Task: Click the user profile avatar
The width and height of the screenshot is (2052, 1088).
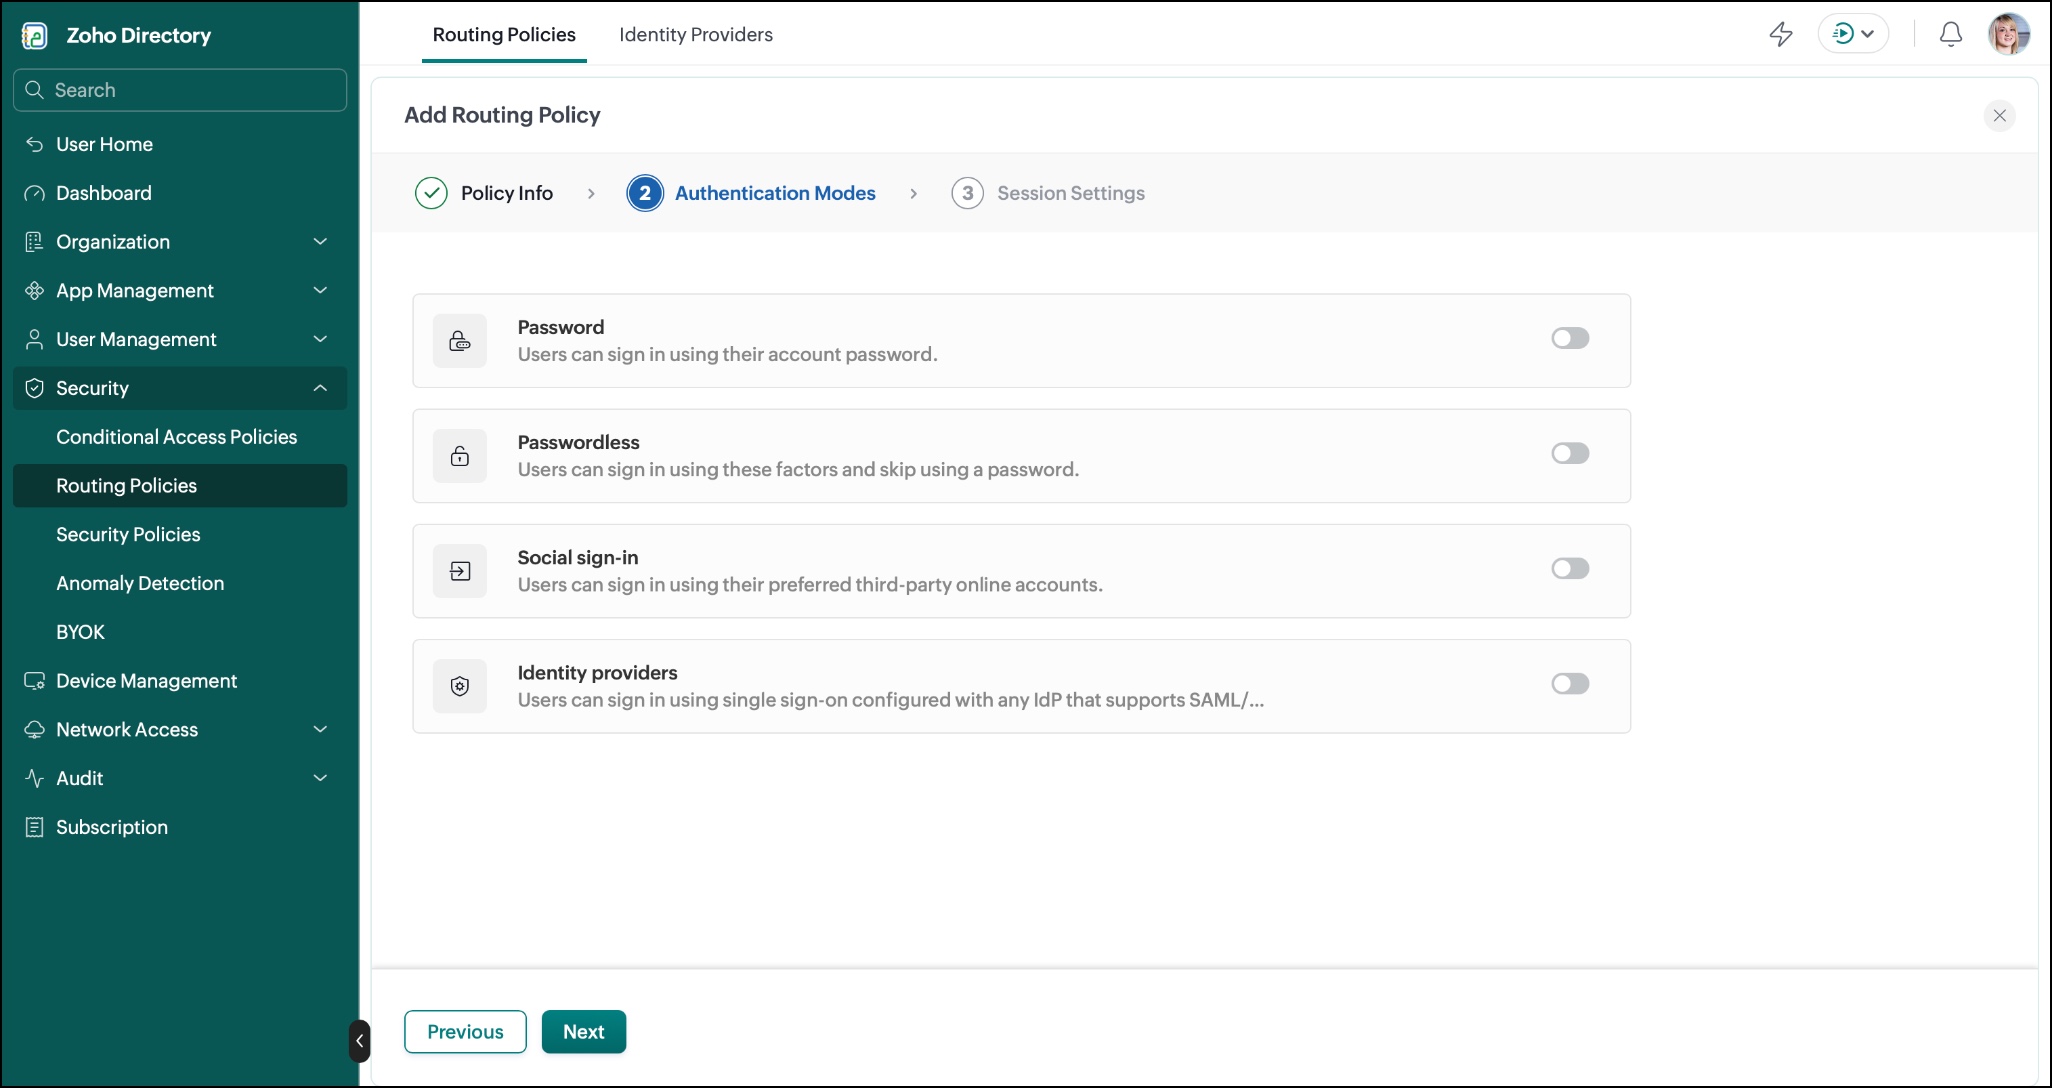Action: [x=2009, y=34]
